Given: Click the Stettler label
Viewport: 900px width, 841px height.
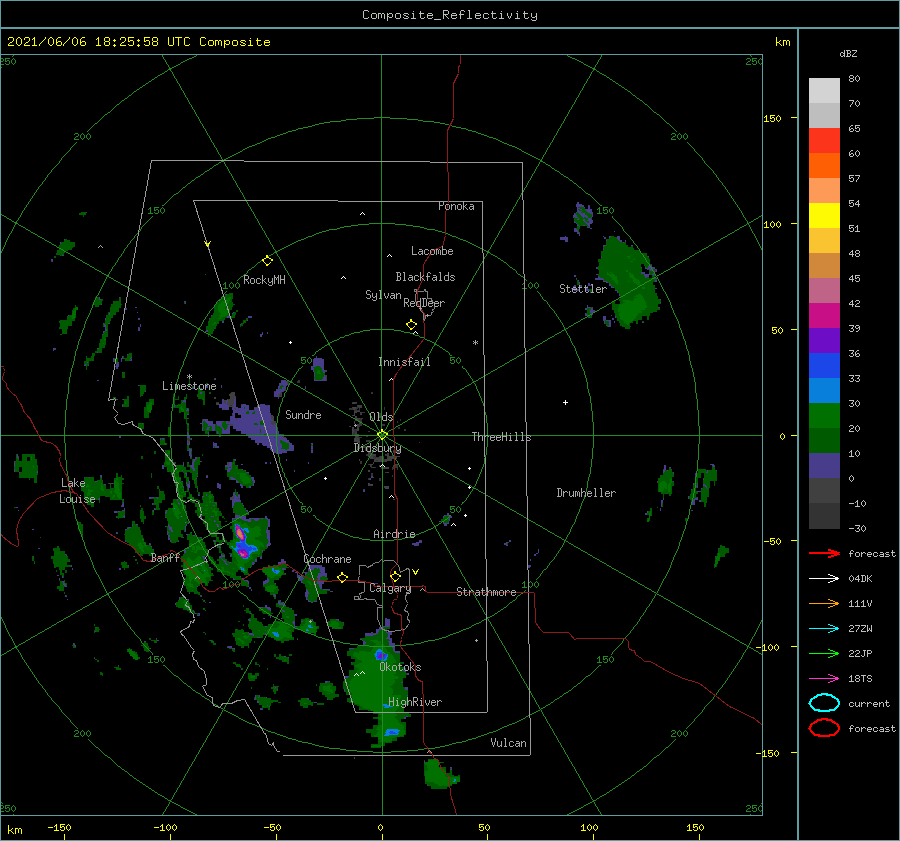Looking at the screenshot, I should (x=583, y=289).
